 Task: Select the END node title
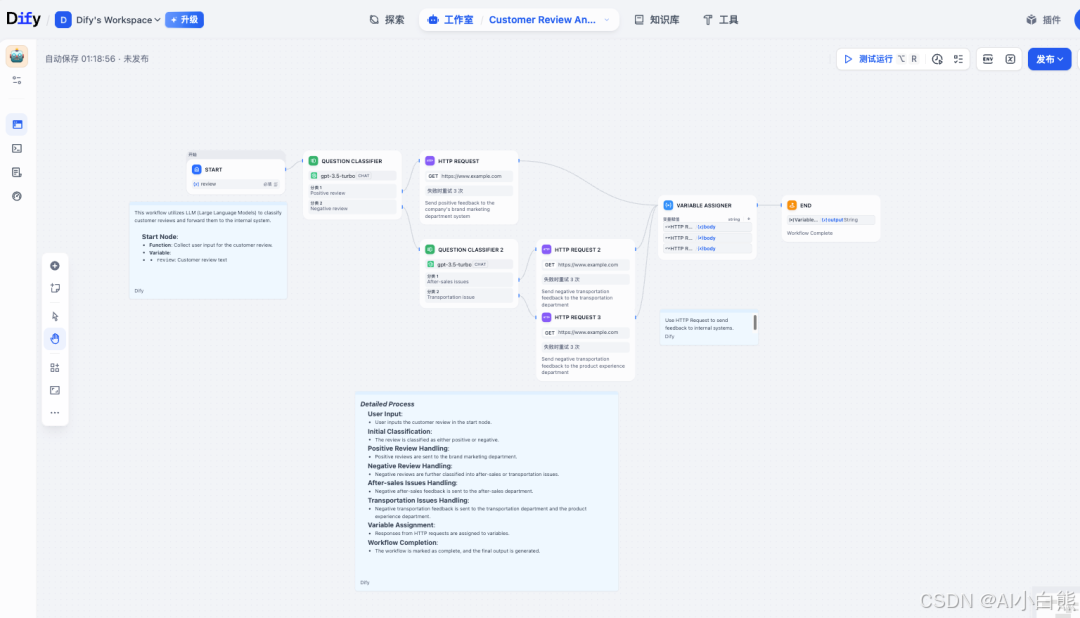tap(806, 205)
